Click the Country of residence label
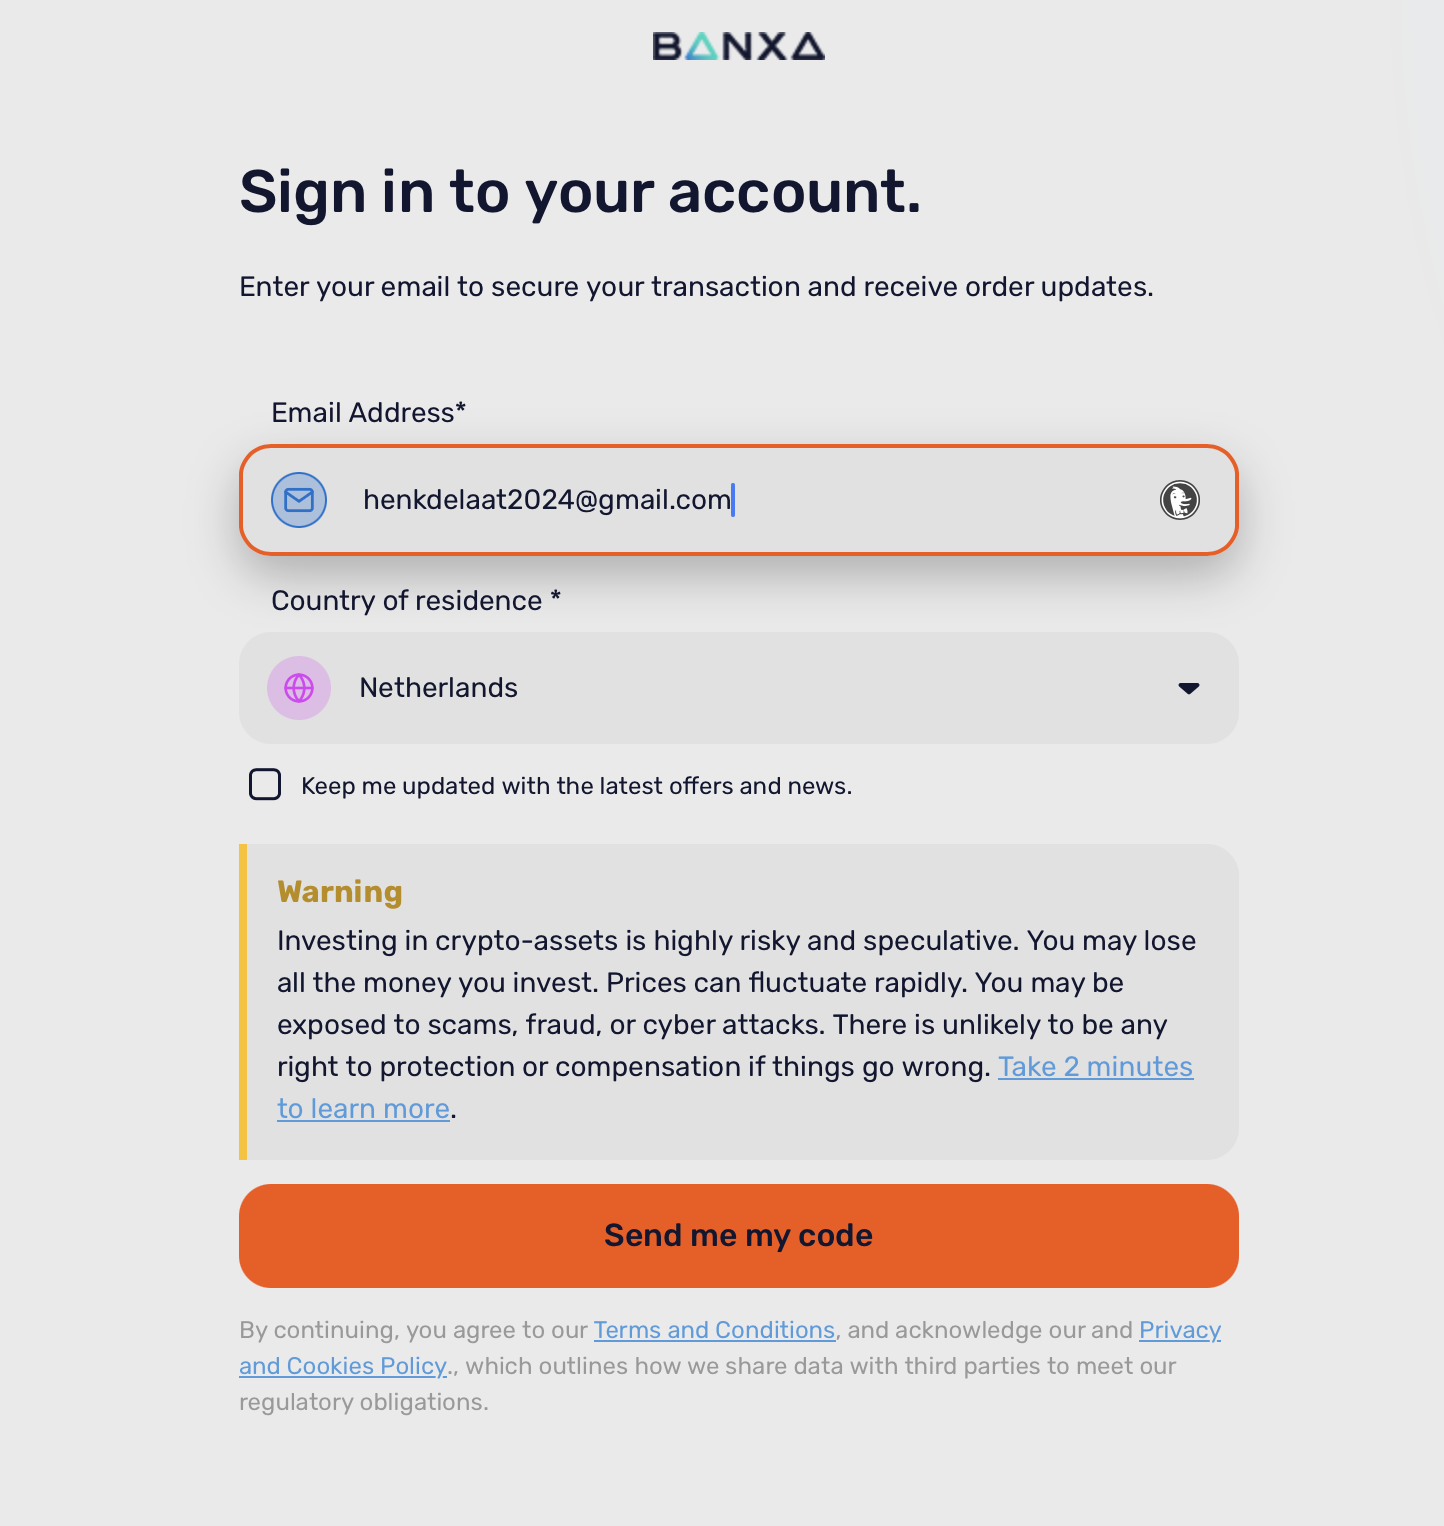The height and width of the screenshot is (1526, 1444). click(416, 600)
